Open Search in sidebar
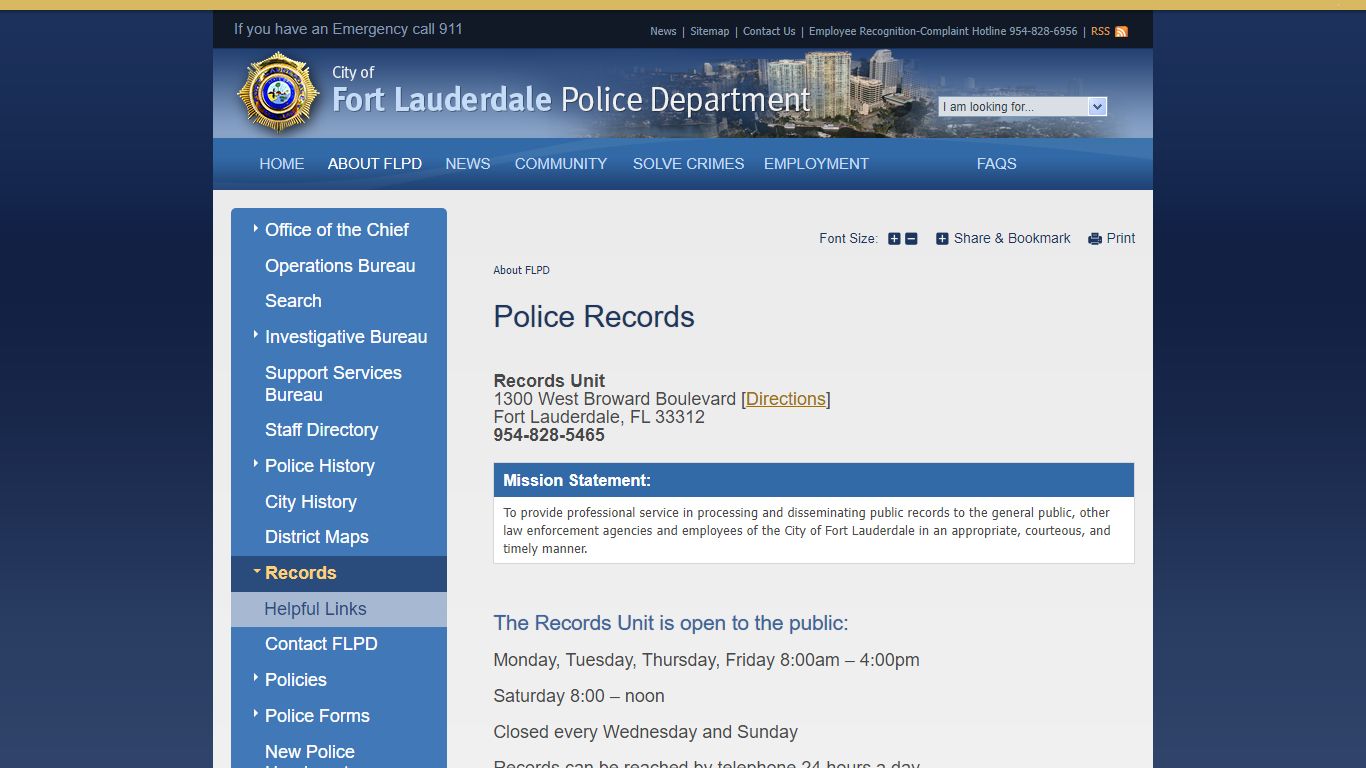The height and width of the screenshot is (768, 1366). pyautogui.click(x=293, y=301)
